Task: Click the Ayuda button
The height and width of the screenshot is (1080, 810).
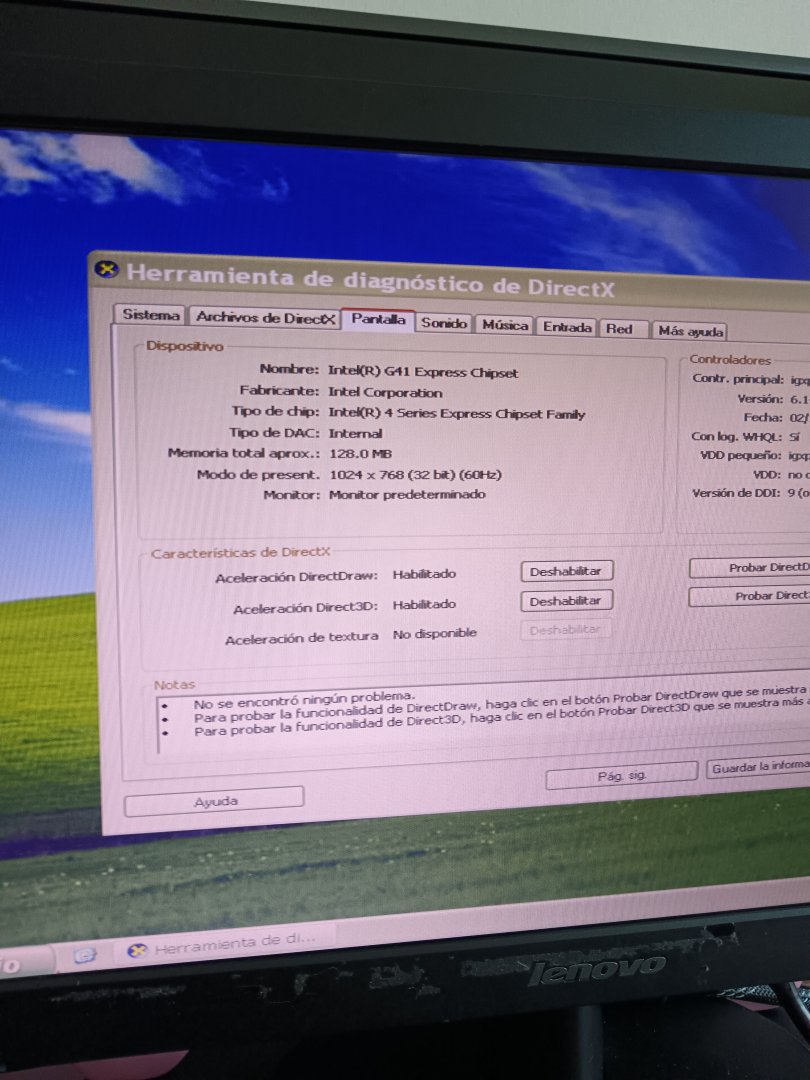Action: click(x=214, y=801)
